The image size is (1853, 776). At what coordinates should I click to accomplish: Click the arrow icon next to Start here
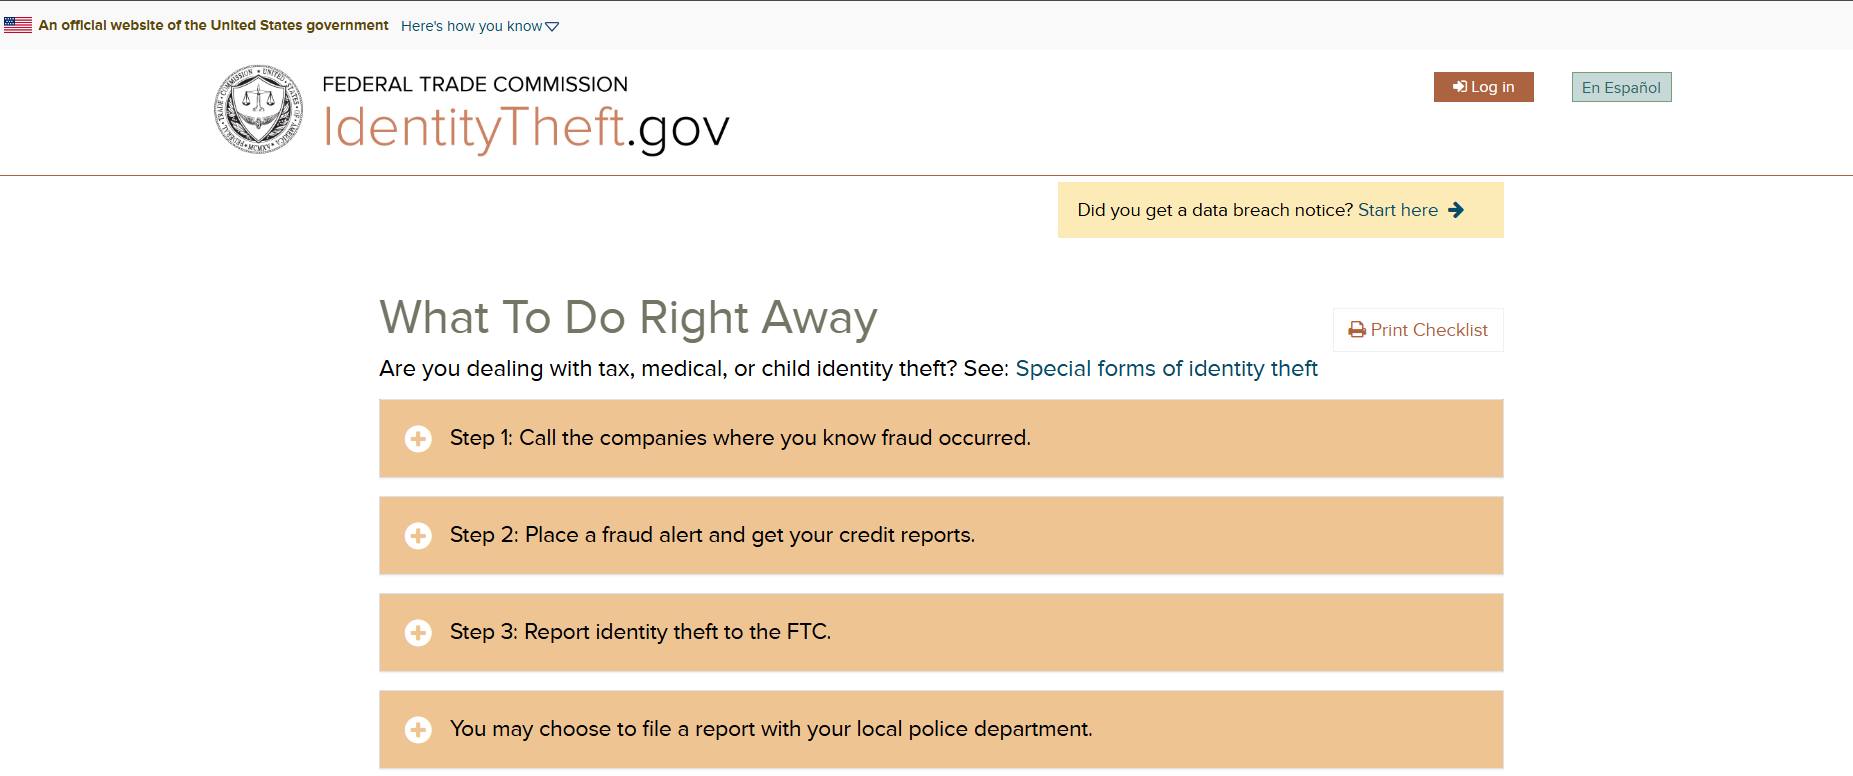coord(1457,210)
